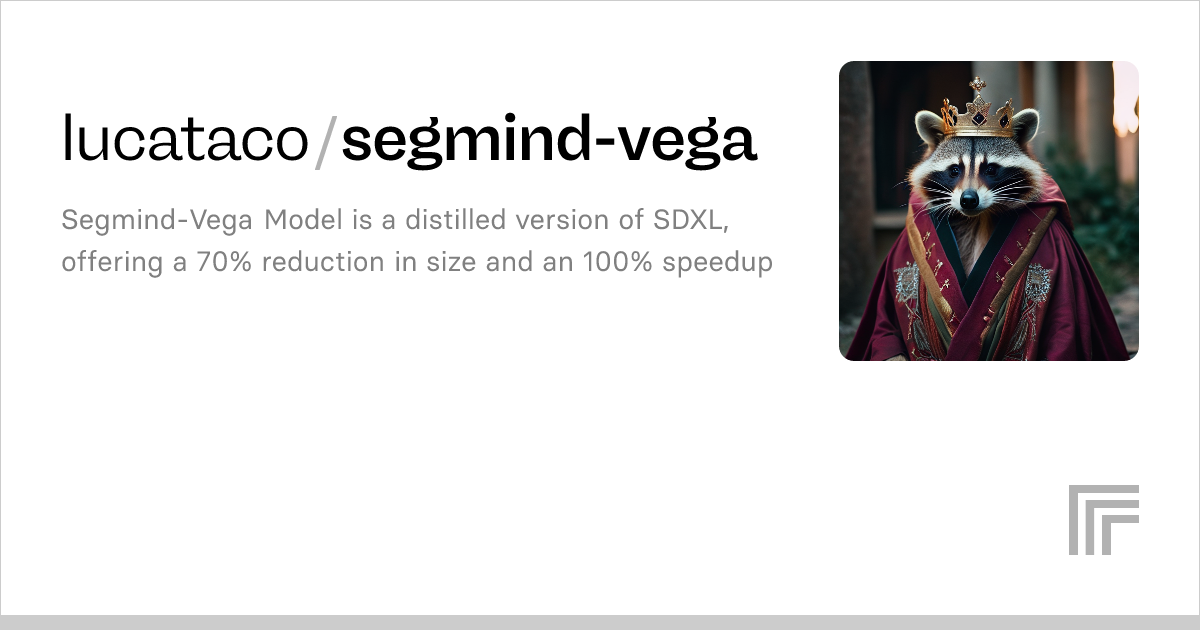Viewport: 1200px width, 630px height.
Task: Click the raccoon's nose in the image
Action: pyautogui.click(x=969, y=201)
